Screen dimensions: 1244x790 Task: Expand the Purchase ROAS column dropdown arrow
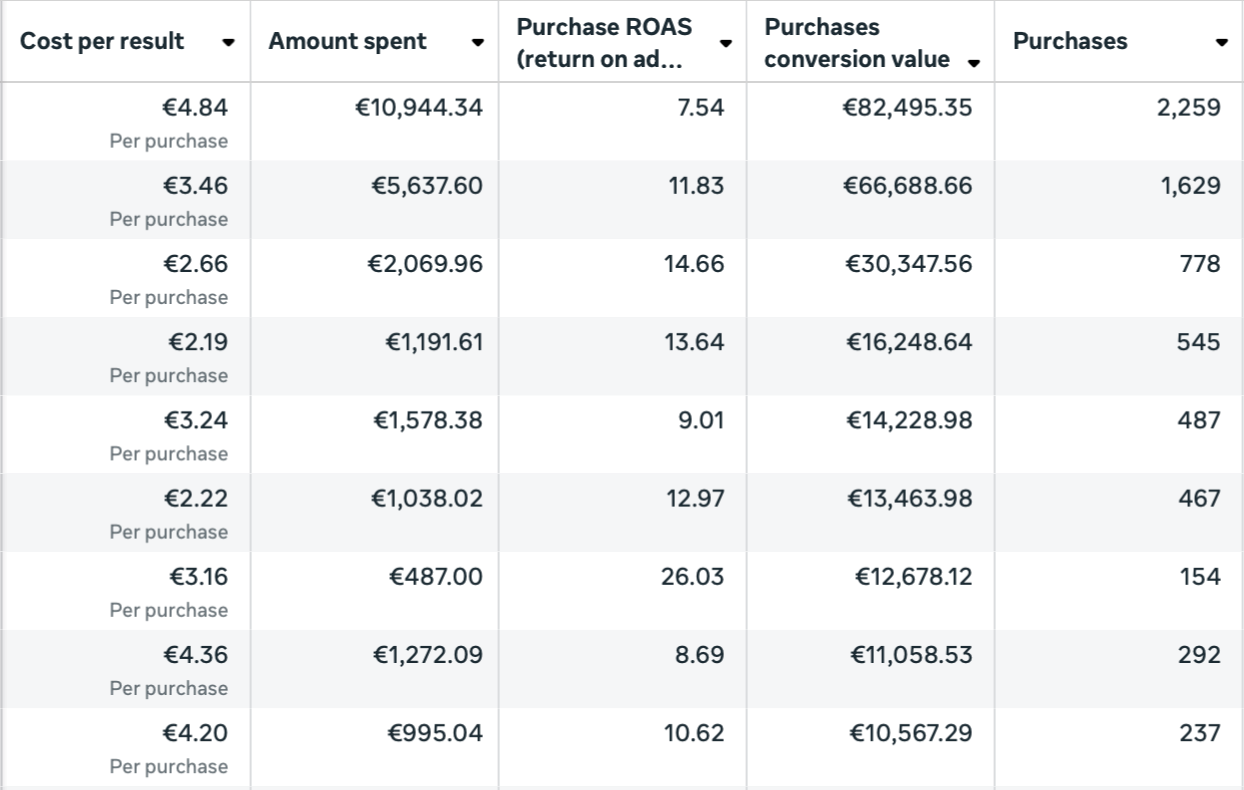(726, 43)
